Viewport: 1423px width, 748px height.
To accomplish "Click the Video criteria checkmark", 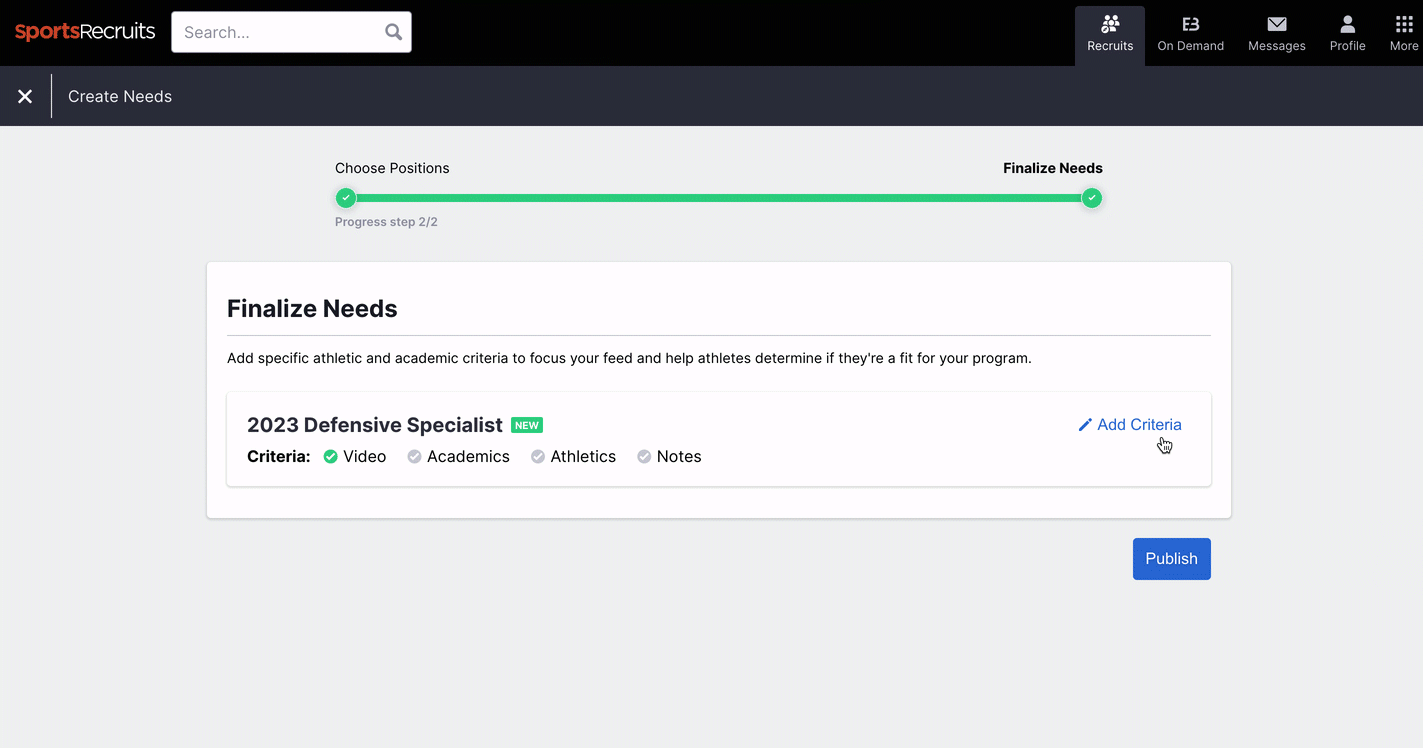I will point(331,457).
